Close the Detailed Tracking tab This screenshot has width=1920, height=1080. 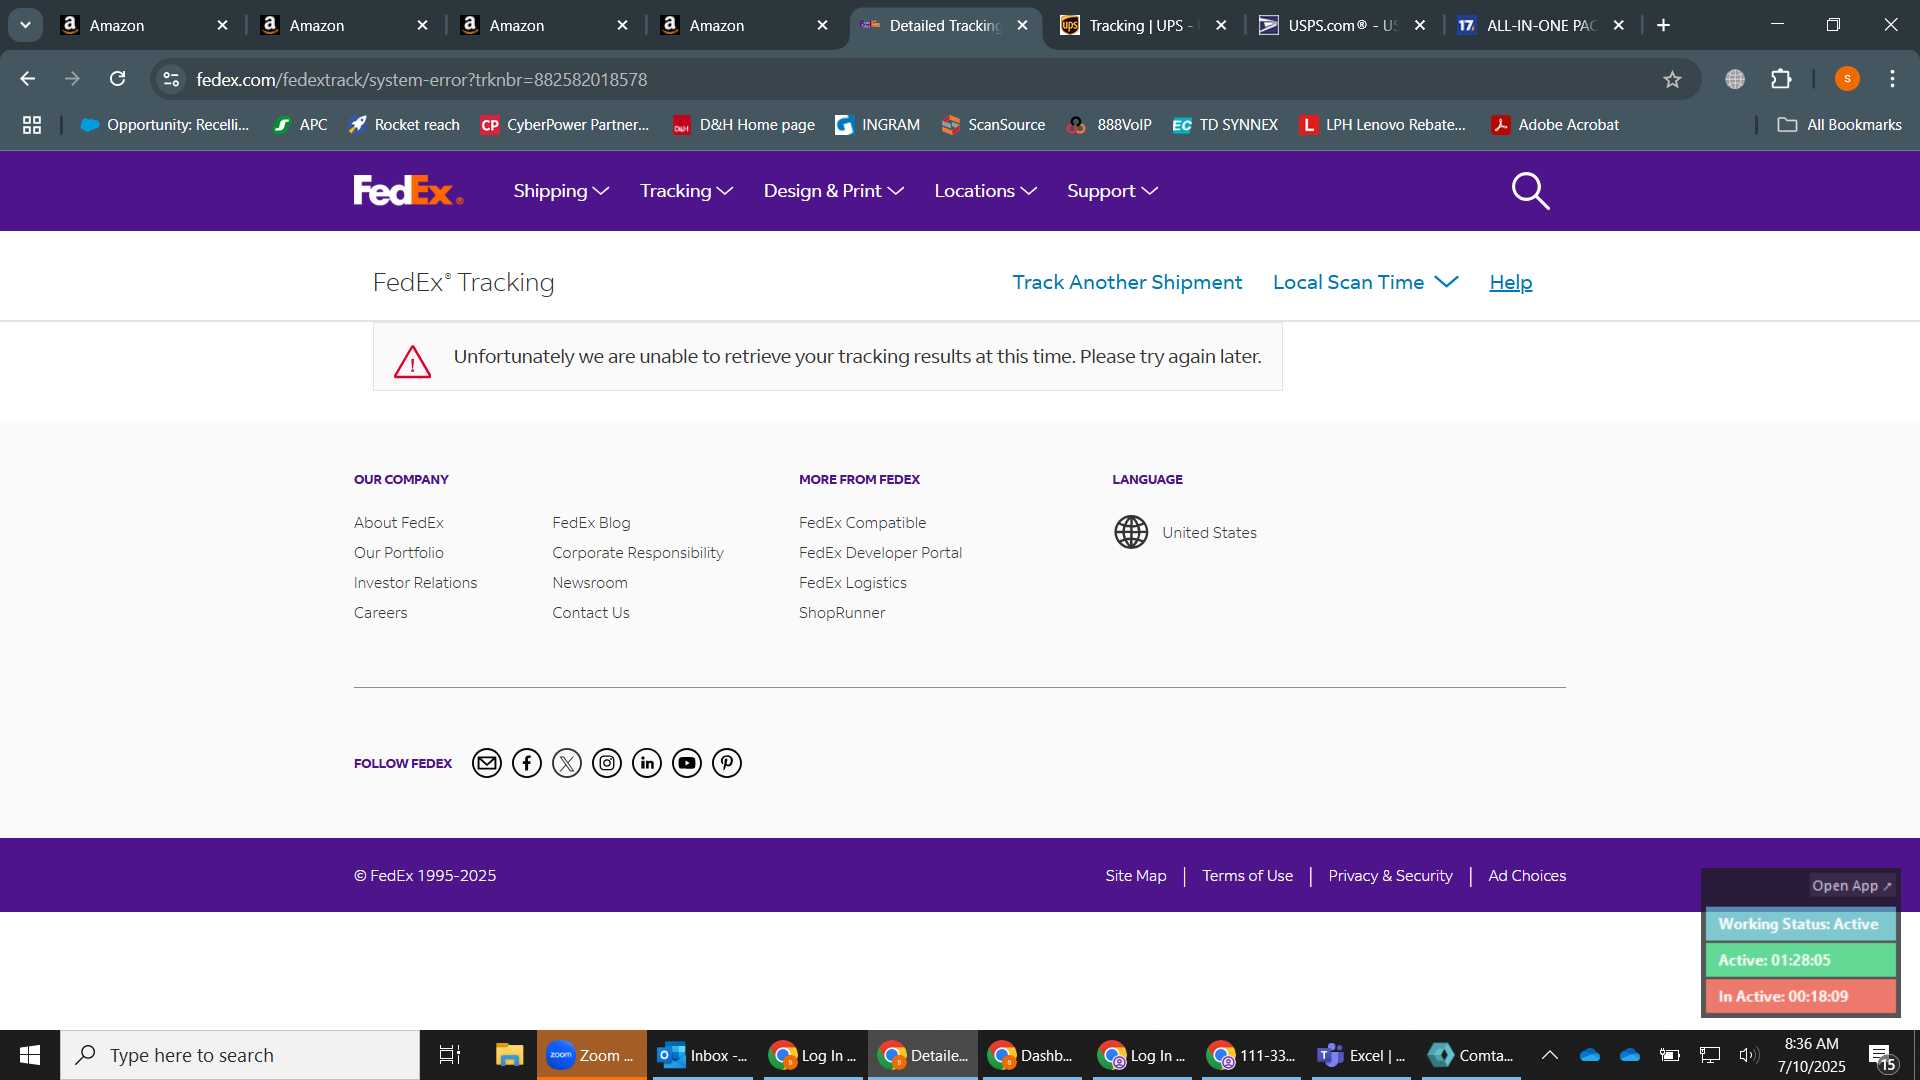[x=1022, y=25]
